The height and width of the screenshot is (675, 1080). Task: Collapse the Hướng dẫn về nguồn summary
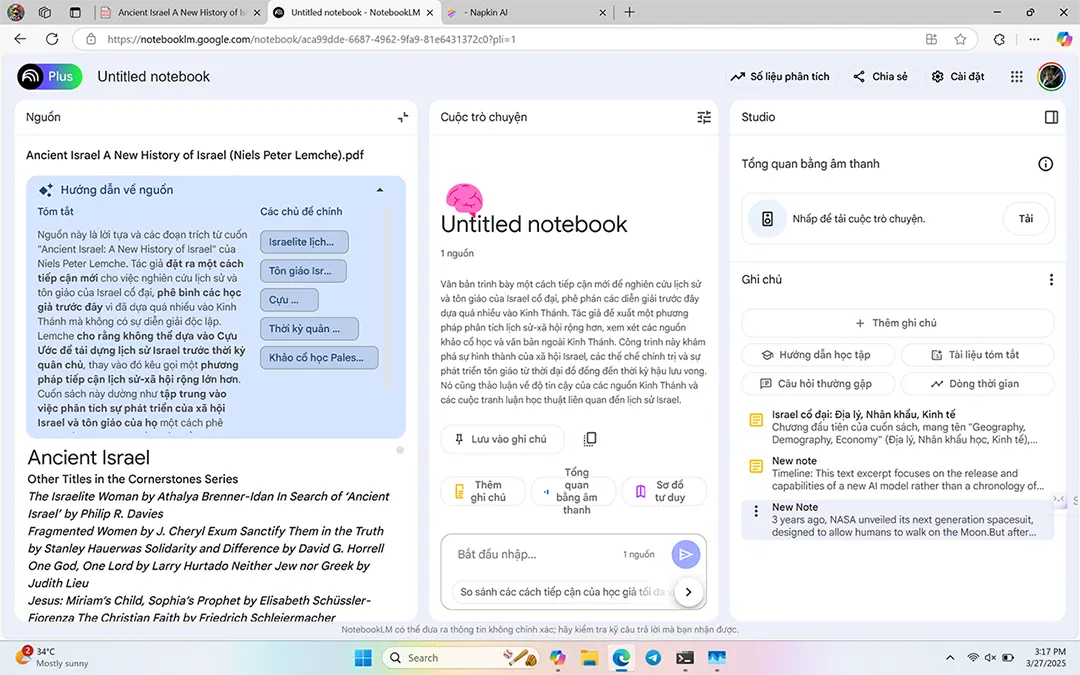[381, 189]
